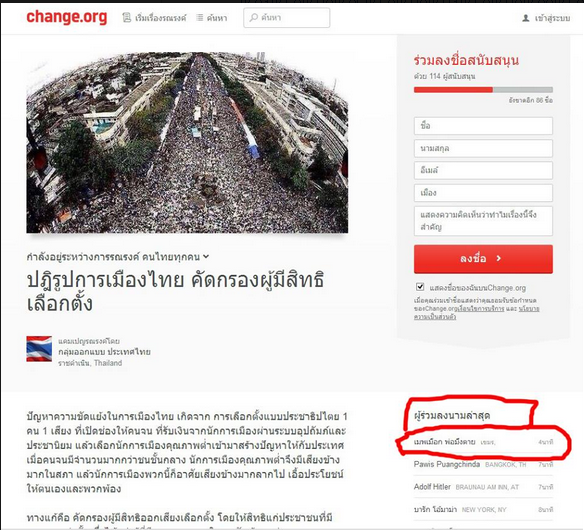Viewport: 584px width, 530px height.
Task: Open the เริ่มเรื่องรณรงค์ menu item
Action: point(160,18)
